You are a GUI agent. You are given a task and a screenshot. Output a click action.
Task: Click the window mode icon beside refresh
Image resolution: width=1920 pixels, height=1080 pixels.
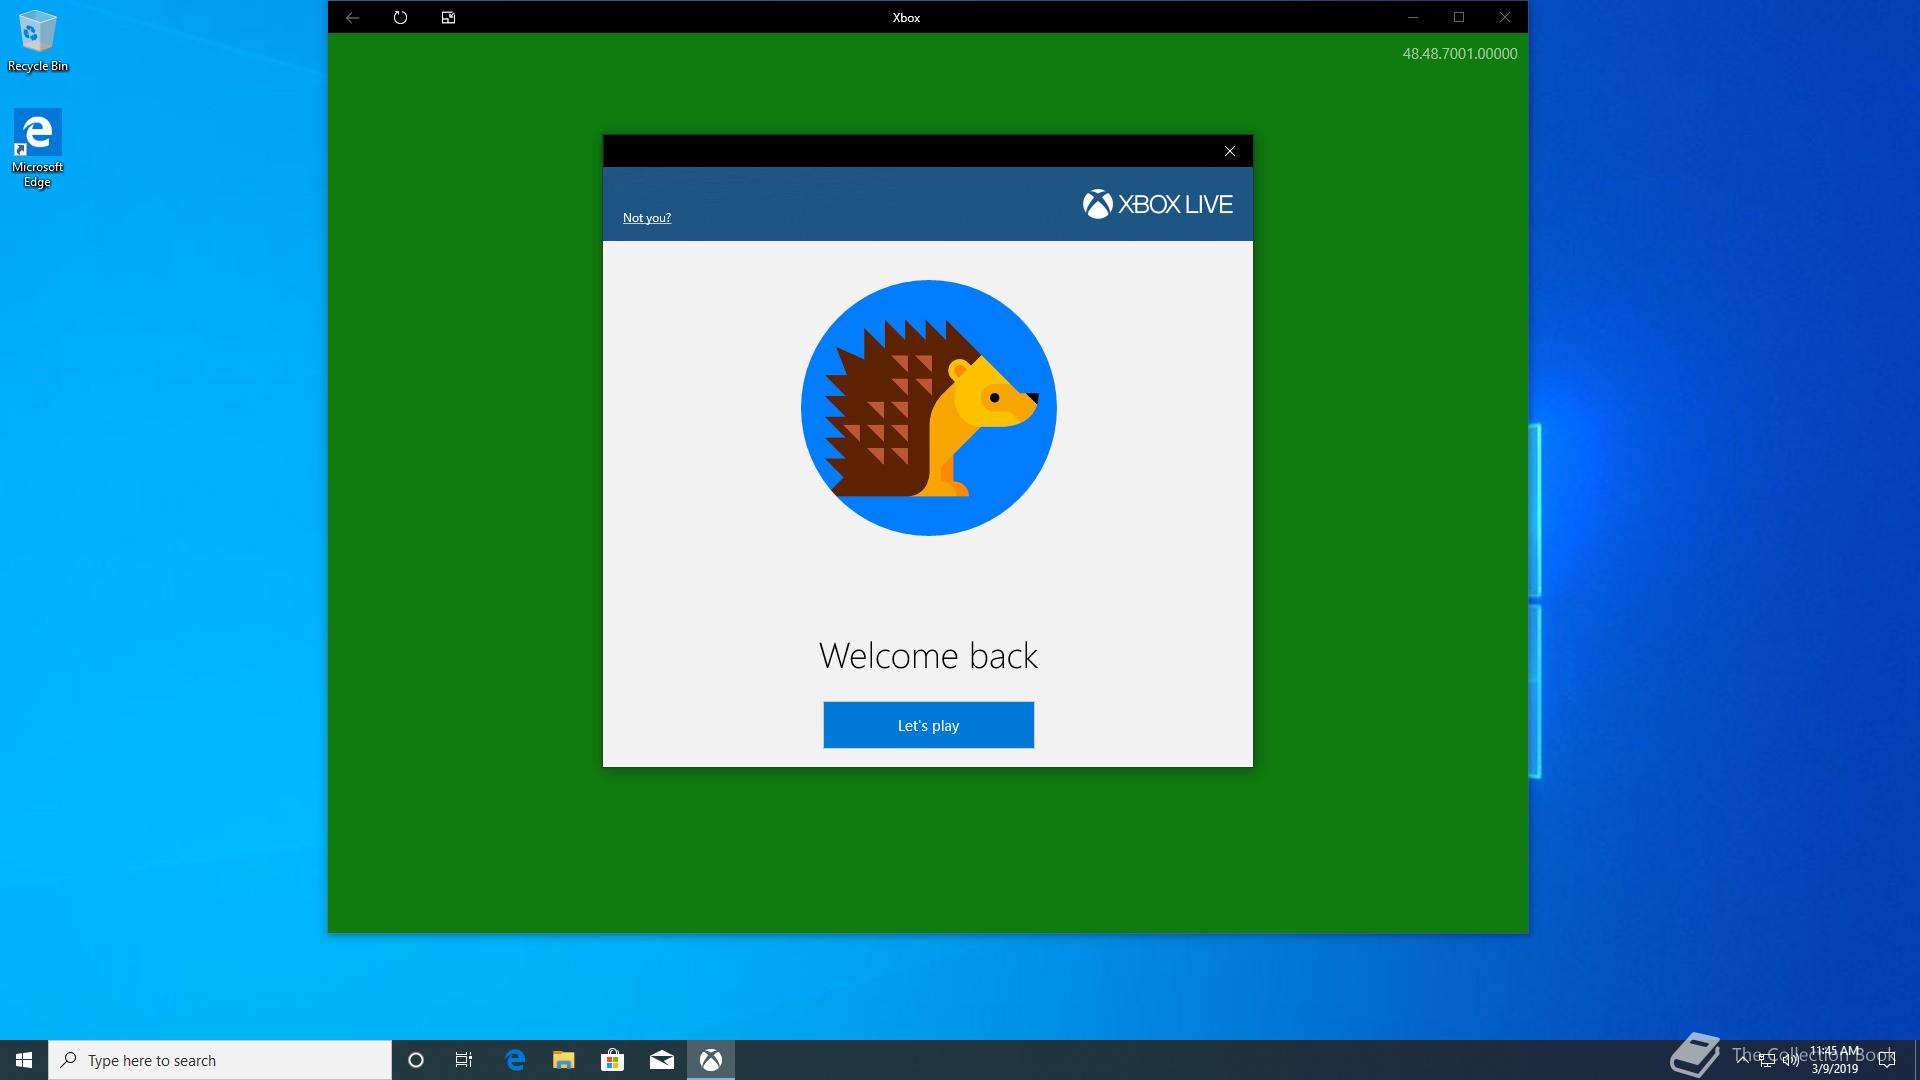coord(448,17)
